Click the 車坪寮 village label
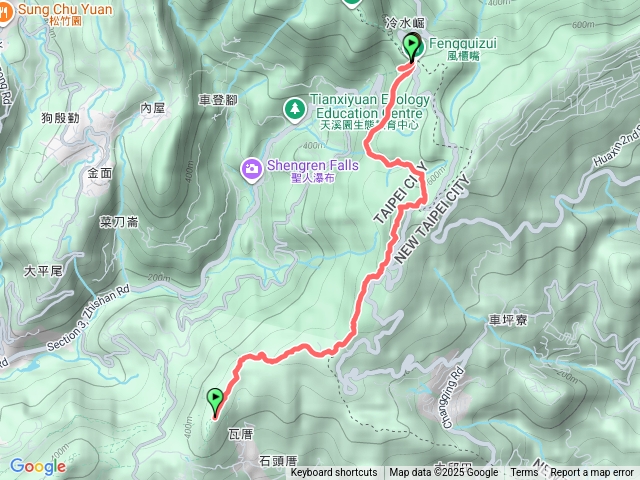Screen dimensions: 640x480 [x=508, y=320]
